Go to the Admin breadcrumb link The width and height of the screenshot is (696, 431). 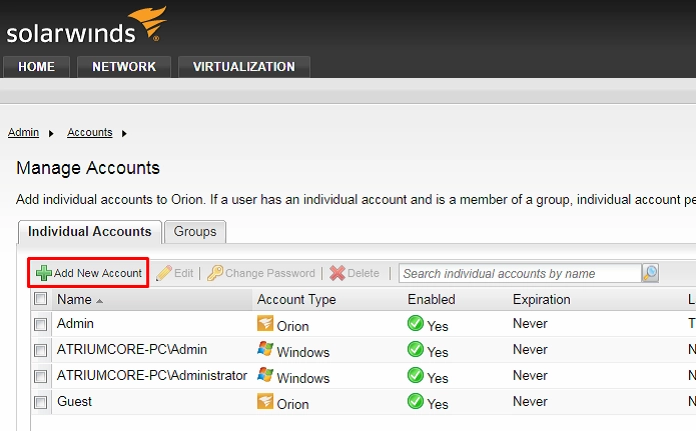[24, 132]
